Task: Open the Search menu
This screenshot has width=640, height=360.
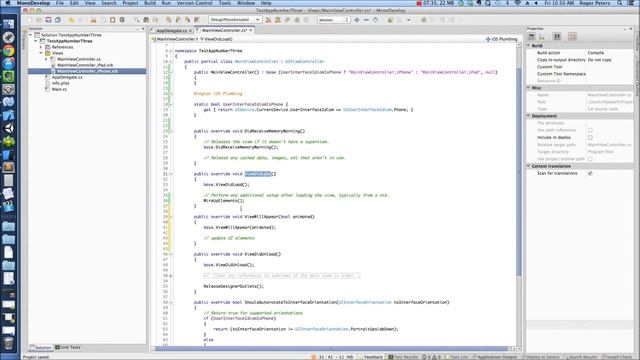Action: point(109,3)
